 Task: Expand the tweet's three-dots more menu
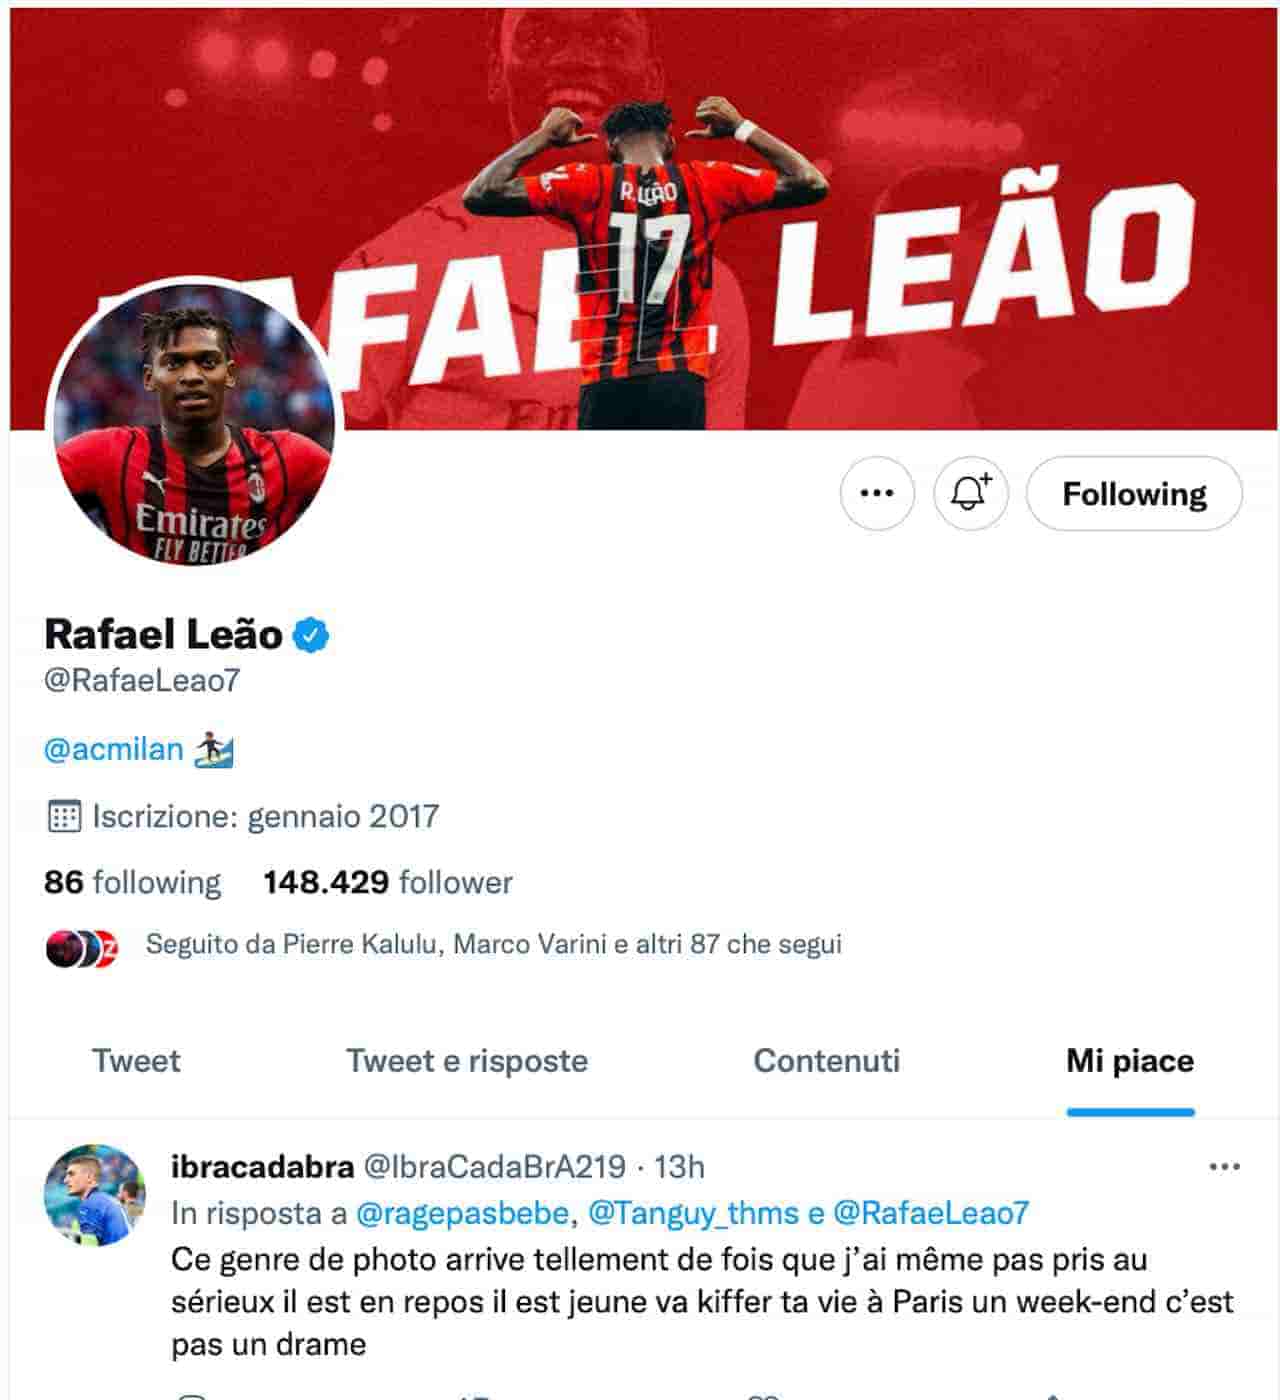click(1224, 1167)
